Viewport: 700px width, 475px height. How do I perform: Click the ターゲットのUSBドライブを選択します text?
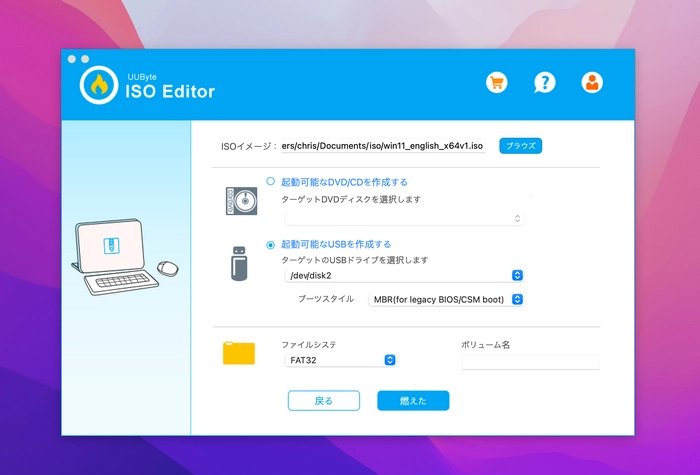click(354, 260)
